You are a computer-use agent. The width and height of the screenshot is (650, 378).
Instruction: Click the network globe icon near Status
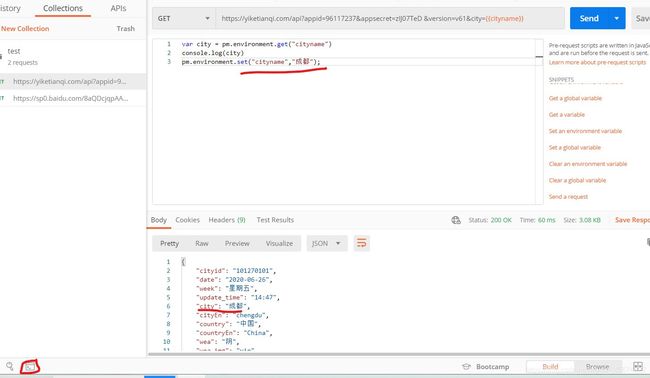tap(456, 220)
